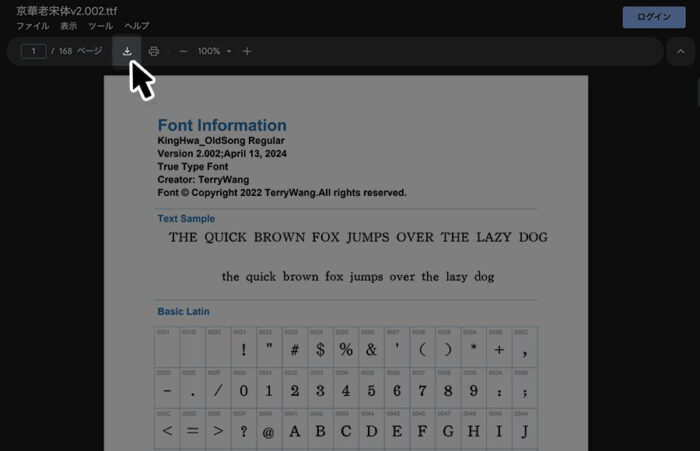Click the page number input field
The height and width of the screenshot is (451, 700).
(34, 51)
